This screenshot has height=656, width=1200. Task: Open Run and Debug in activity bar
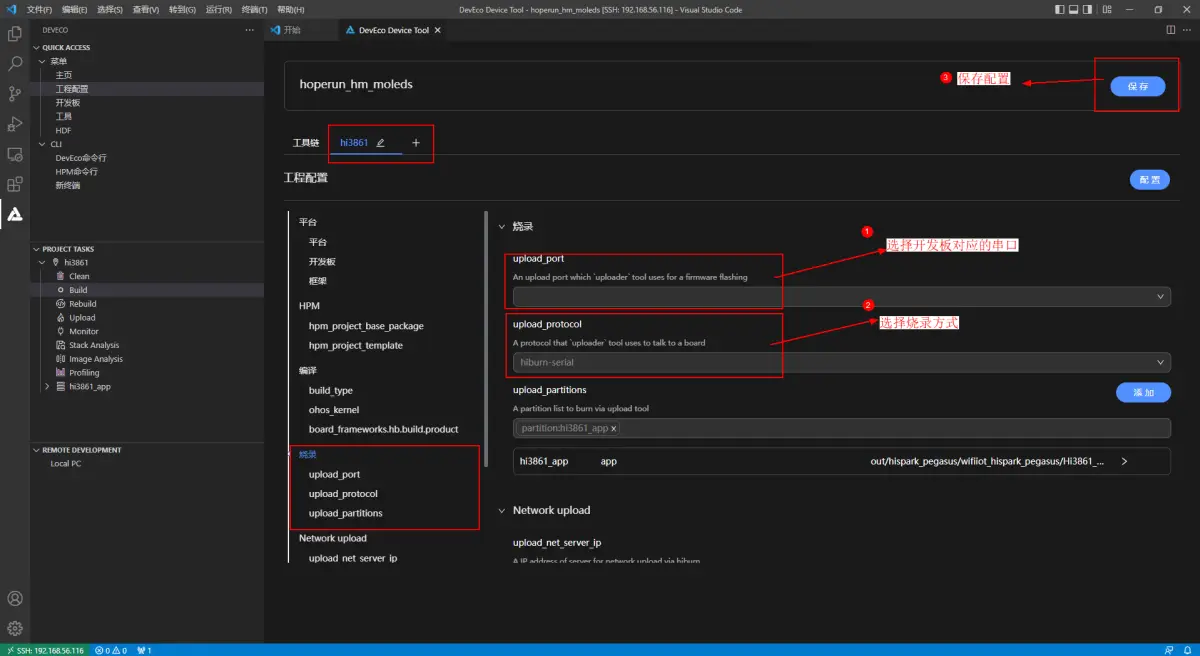pos(15,124)
